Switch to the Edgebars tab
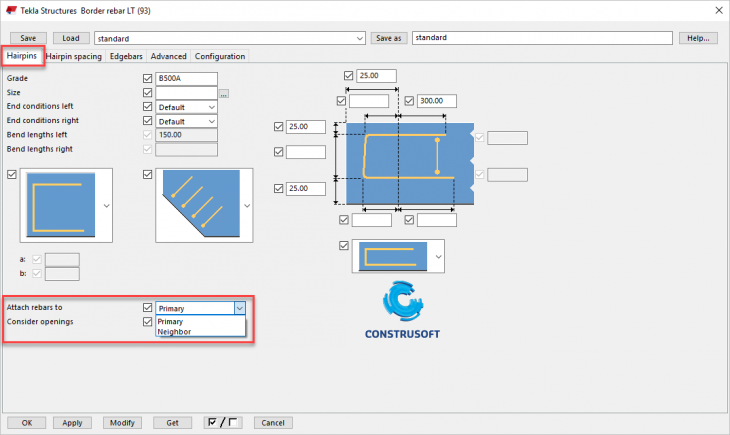This screenshot has width=730, height=435. [126, 56]
